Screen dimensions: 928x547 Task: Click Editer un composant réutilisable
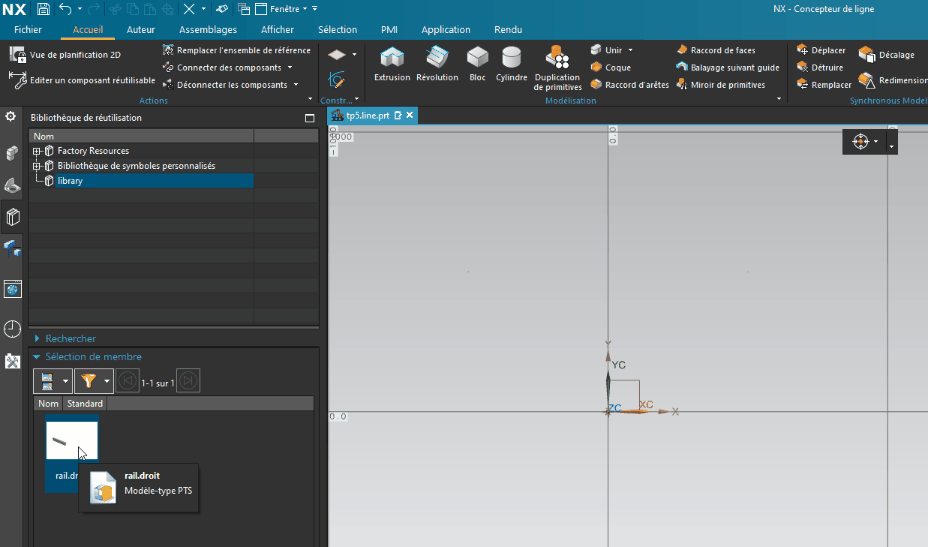pos(82,80)
